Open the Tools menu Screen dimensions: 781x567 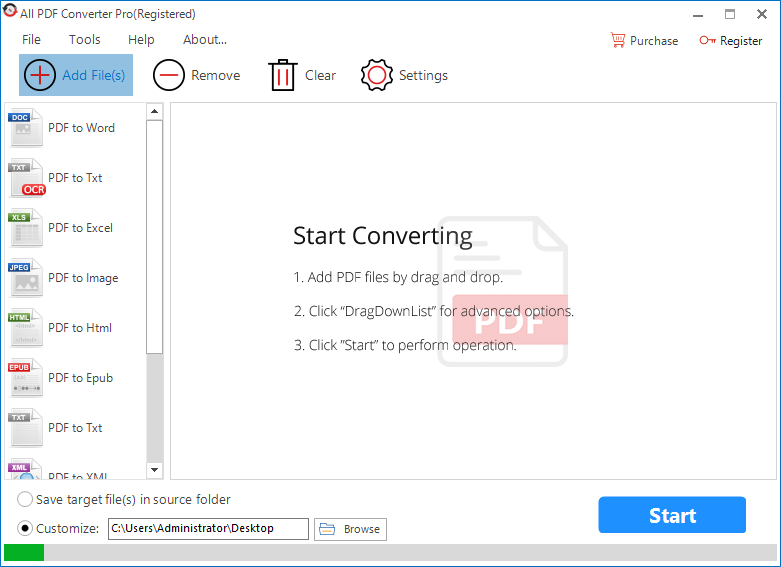tap(84, 39)
